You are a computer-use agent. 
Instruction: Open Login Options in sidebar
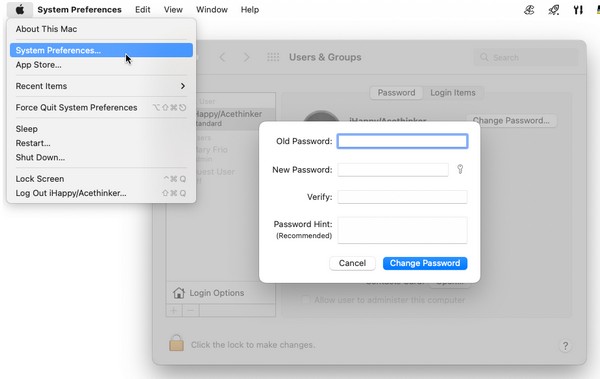click(x=220, y=293)
